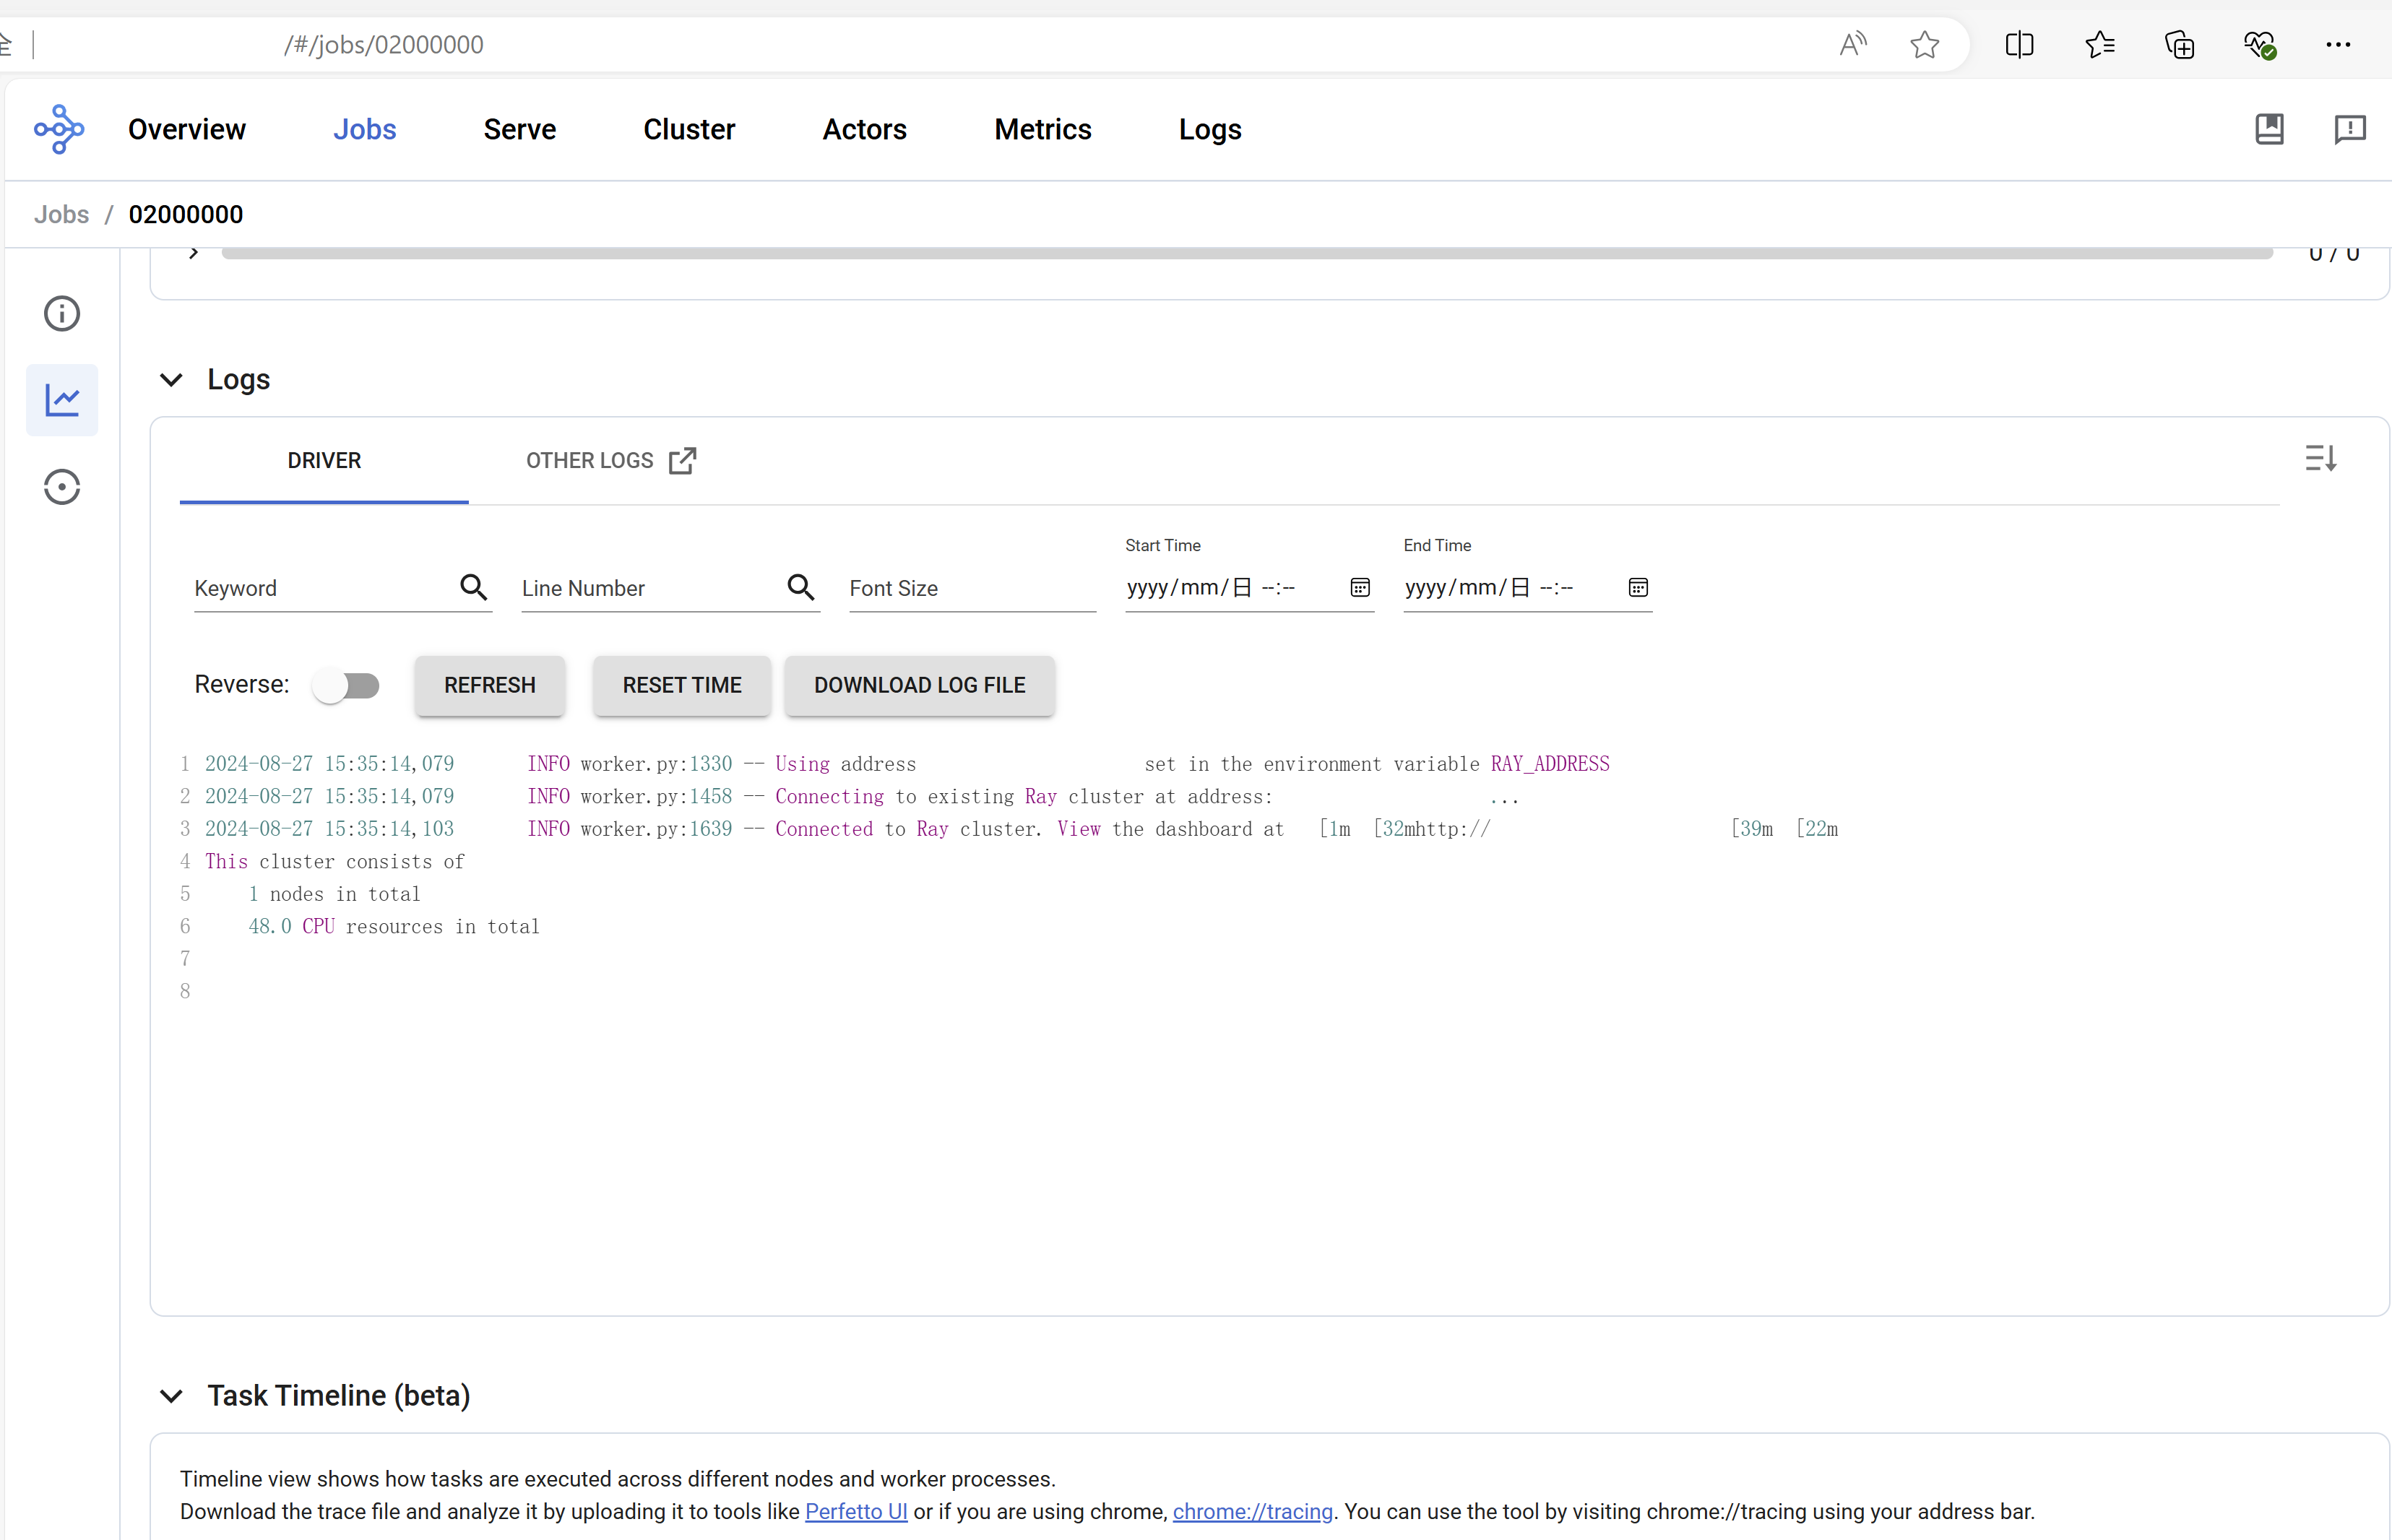Click the Line Number search icon
The width and height of the screenshot is (2392, 1540).
tap(800, 587)
